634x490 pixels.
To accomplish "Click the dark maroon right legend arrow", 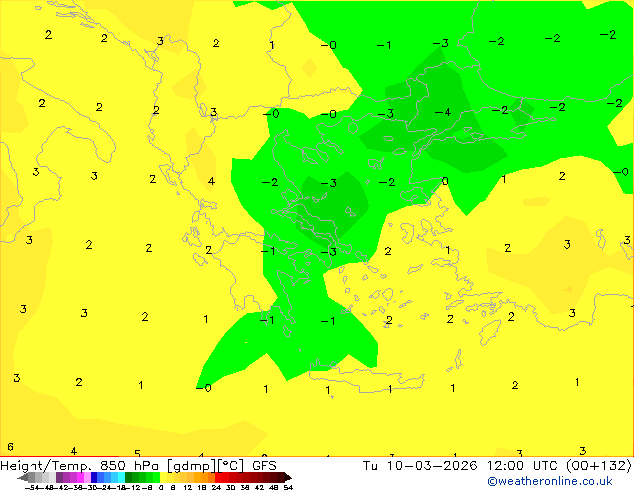I will click(287, 477).
